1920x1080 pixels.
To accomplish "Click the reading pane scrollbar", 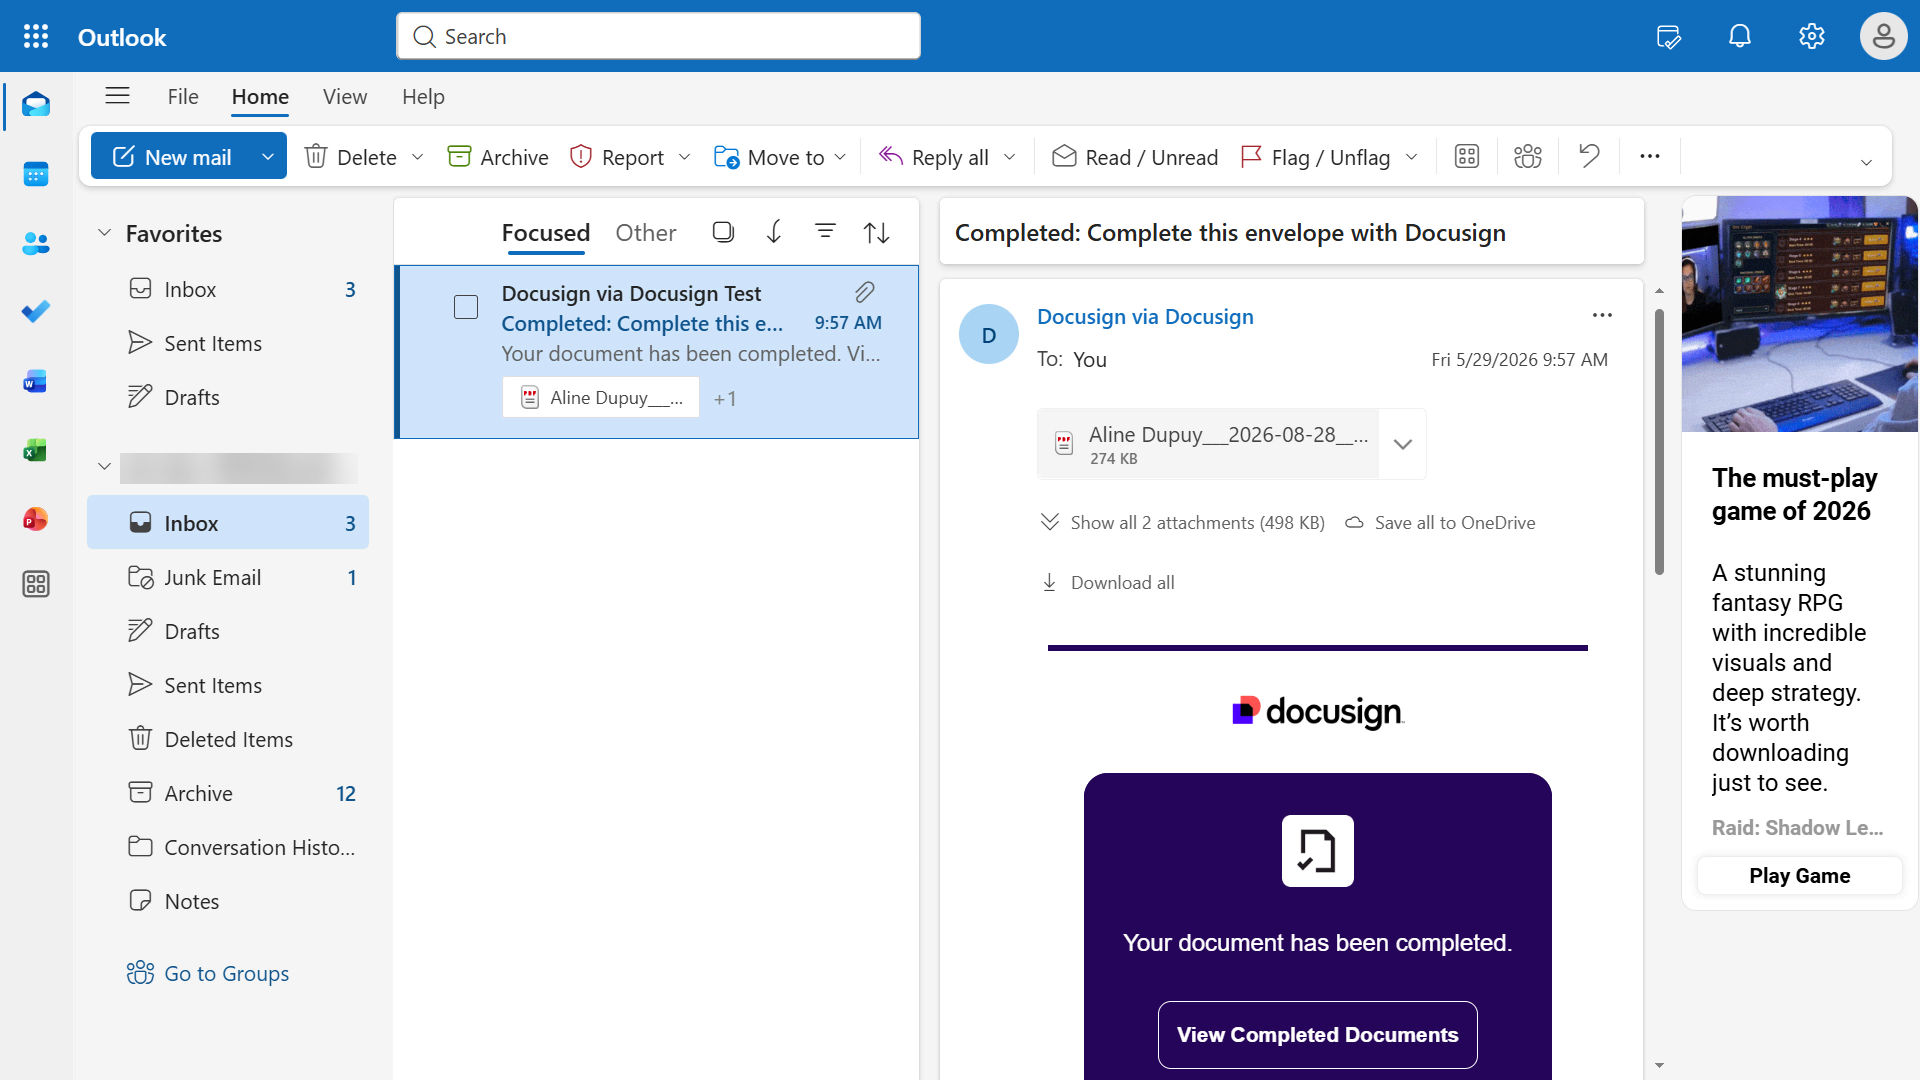I will [1660, 442].
